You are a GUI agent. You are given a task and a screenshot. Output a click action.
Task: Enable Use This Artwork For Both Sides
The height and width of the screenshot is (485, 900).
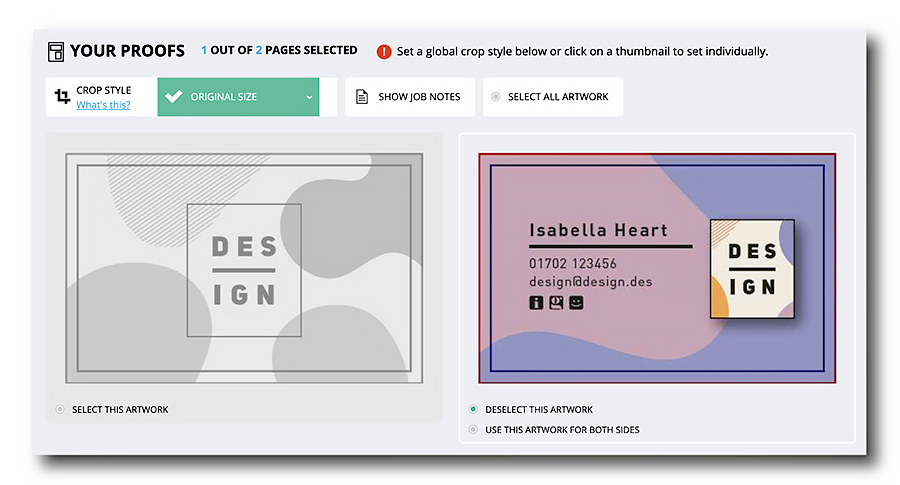point(473,429)
